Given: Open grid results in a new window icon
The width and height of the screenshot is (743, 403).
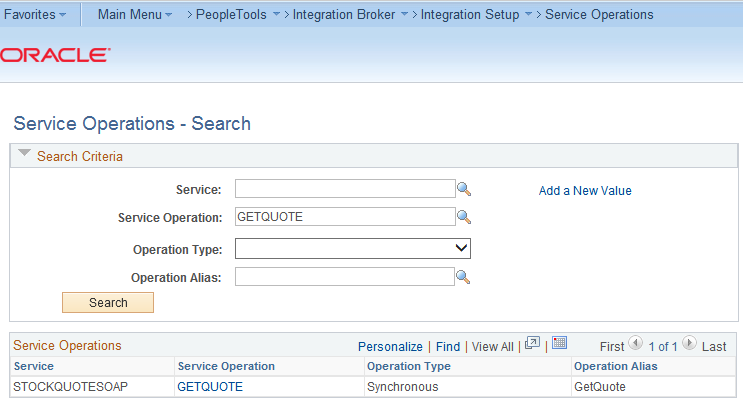Looking at the screenshot, I should pyautogui.click(x=532, y=344).
